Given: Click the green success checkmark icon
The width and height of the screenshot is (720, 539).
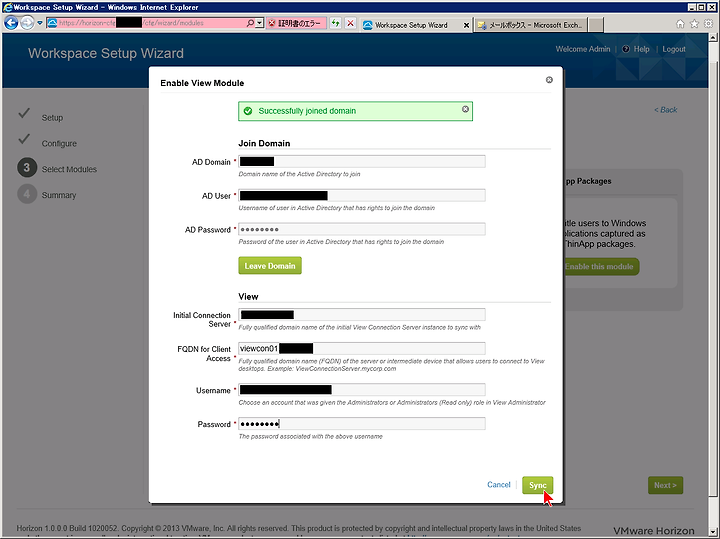Looking at the screenshot, I should click(x=248, y=111).
